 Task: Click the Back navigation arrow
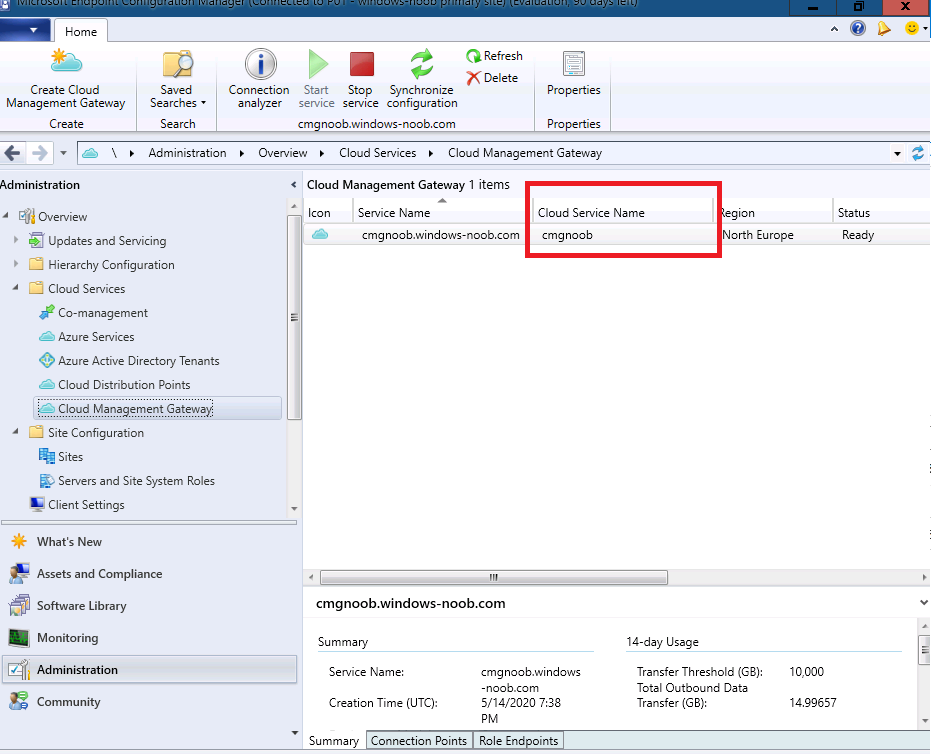point(12,153)
